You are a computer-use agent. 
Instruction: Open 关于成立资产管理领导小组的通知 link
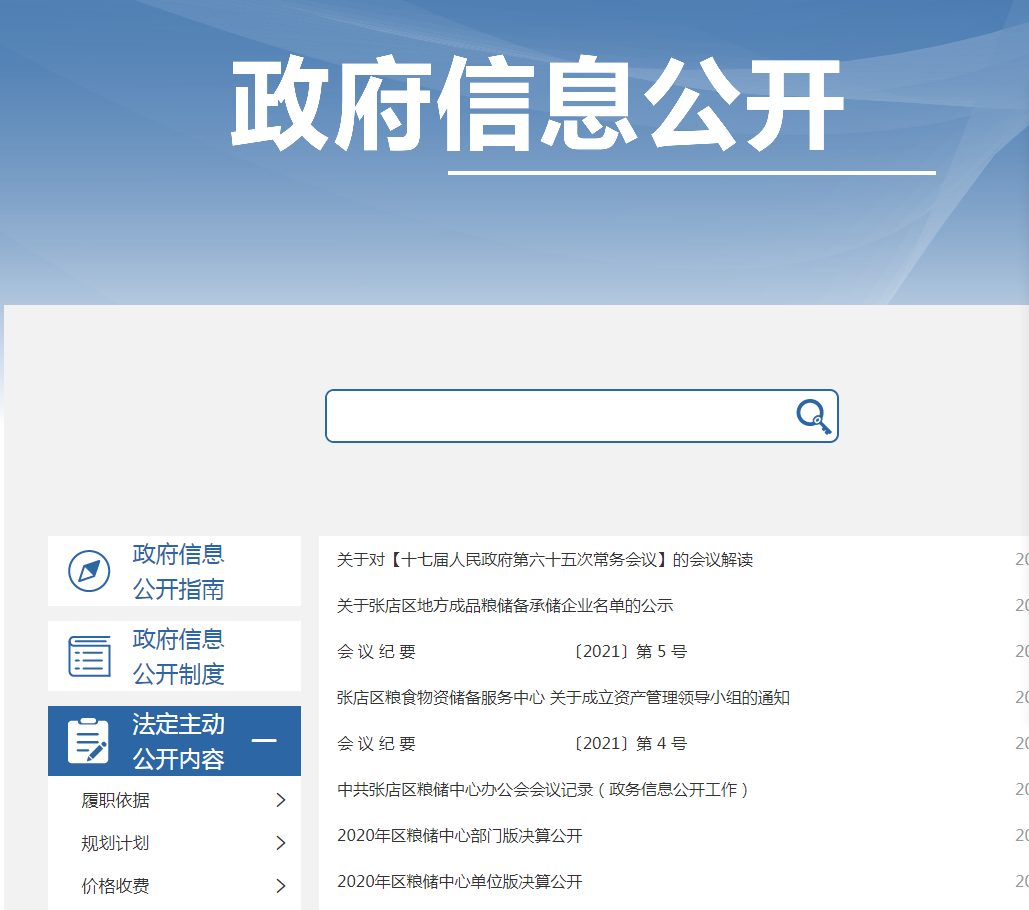tap(563, 698)
